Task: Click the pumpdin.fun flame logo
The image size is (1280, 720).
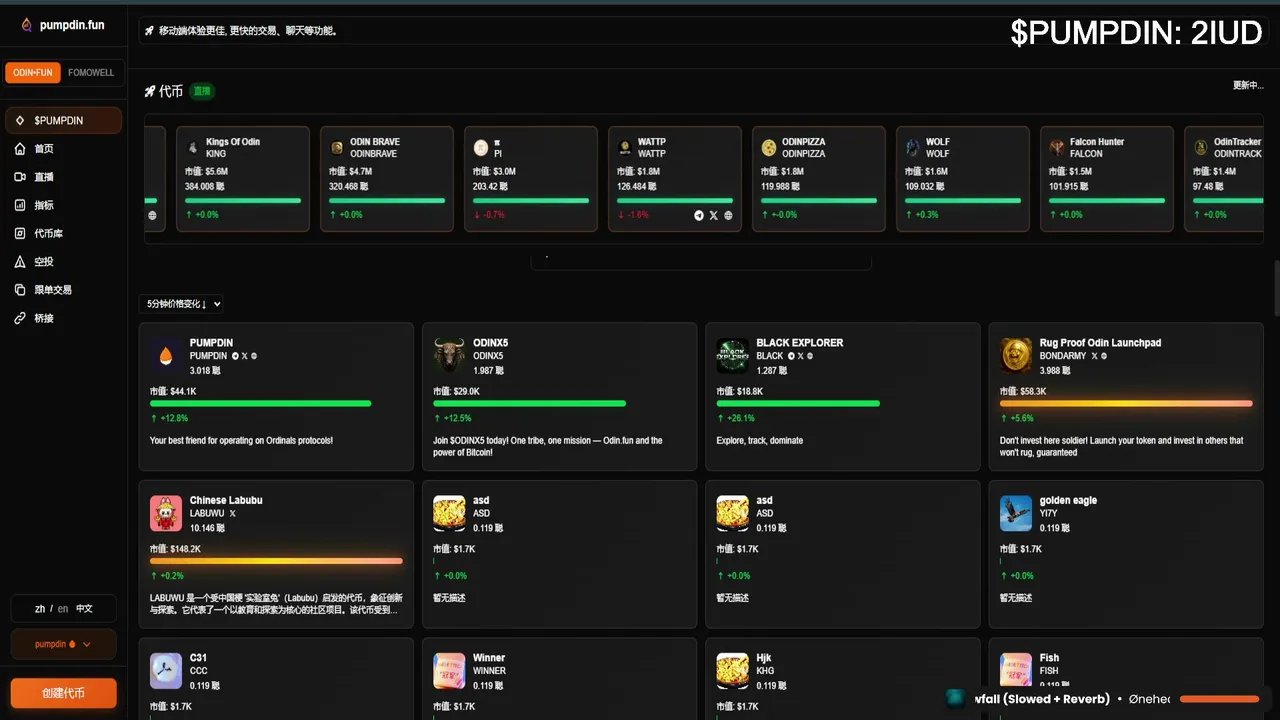Action: click(x=26, y=25)
